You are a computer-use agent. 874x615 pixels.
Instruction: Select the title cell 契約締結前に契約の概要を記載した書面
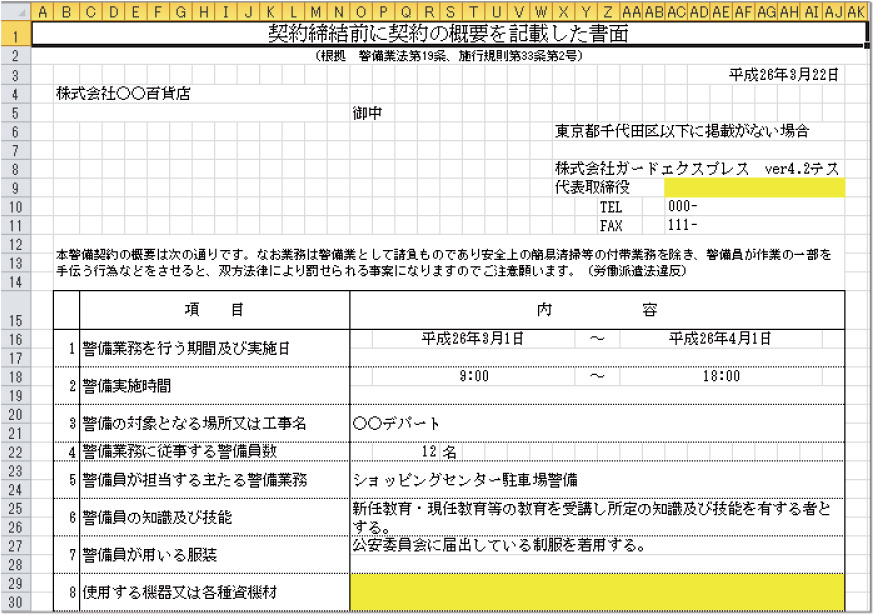pos(449,34)
